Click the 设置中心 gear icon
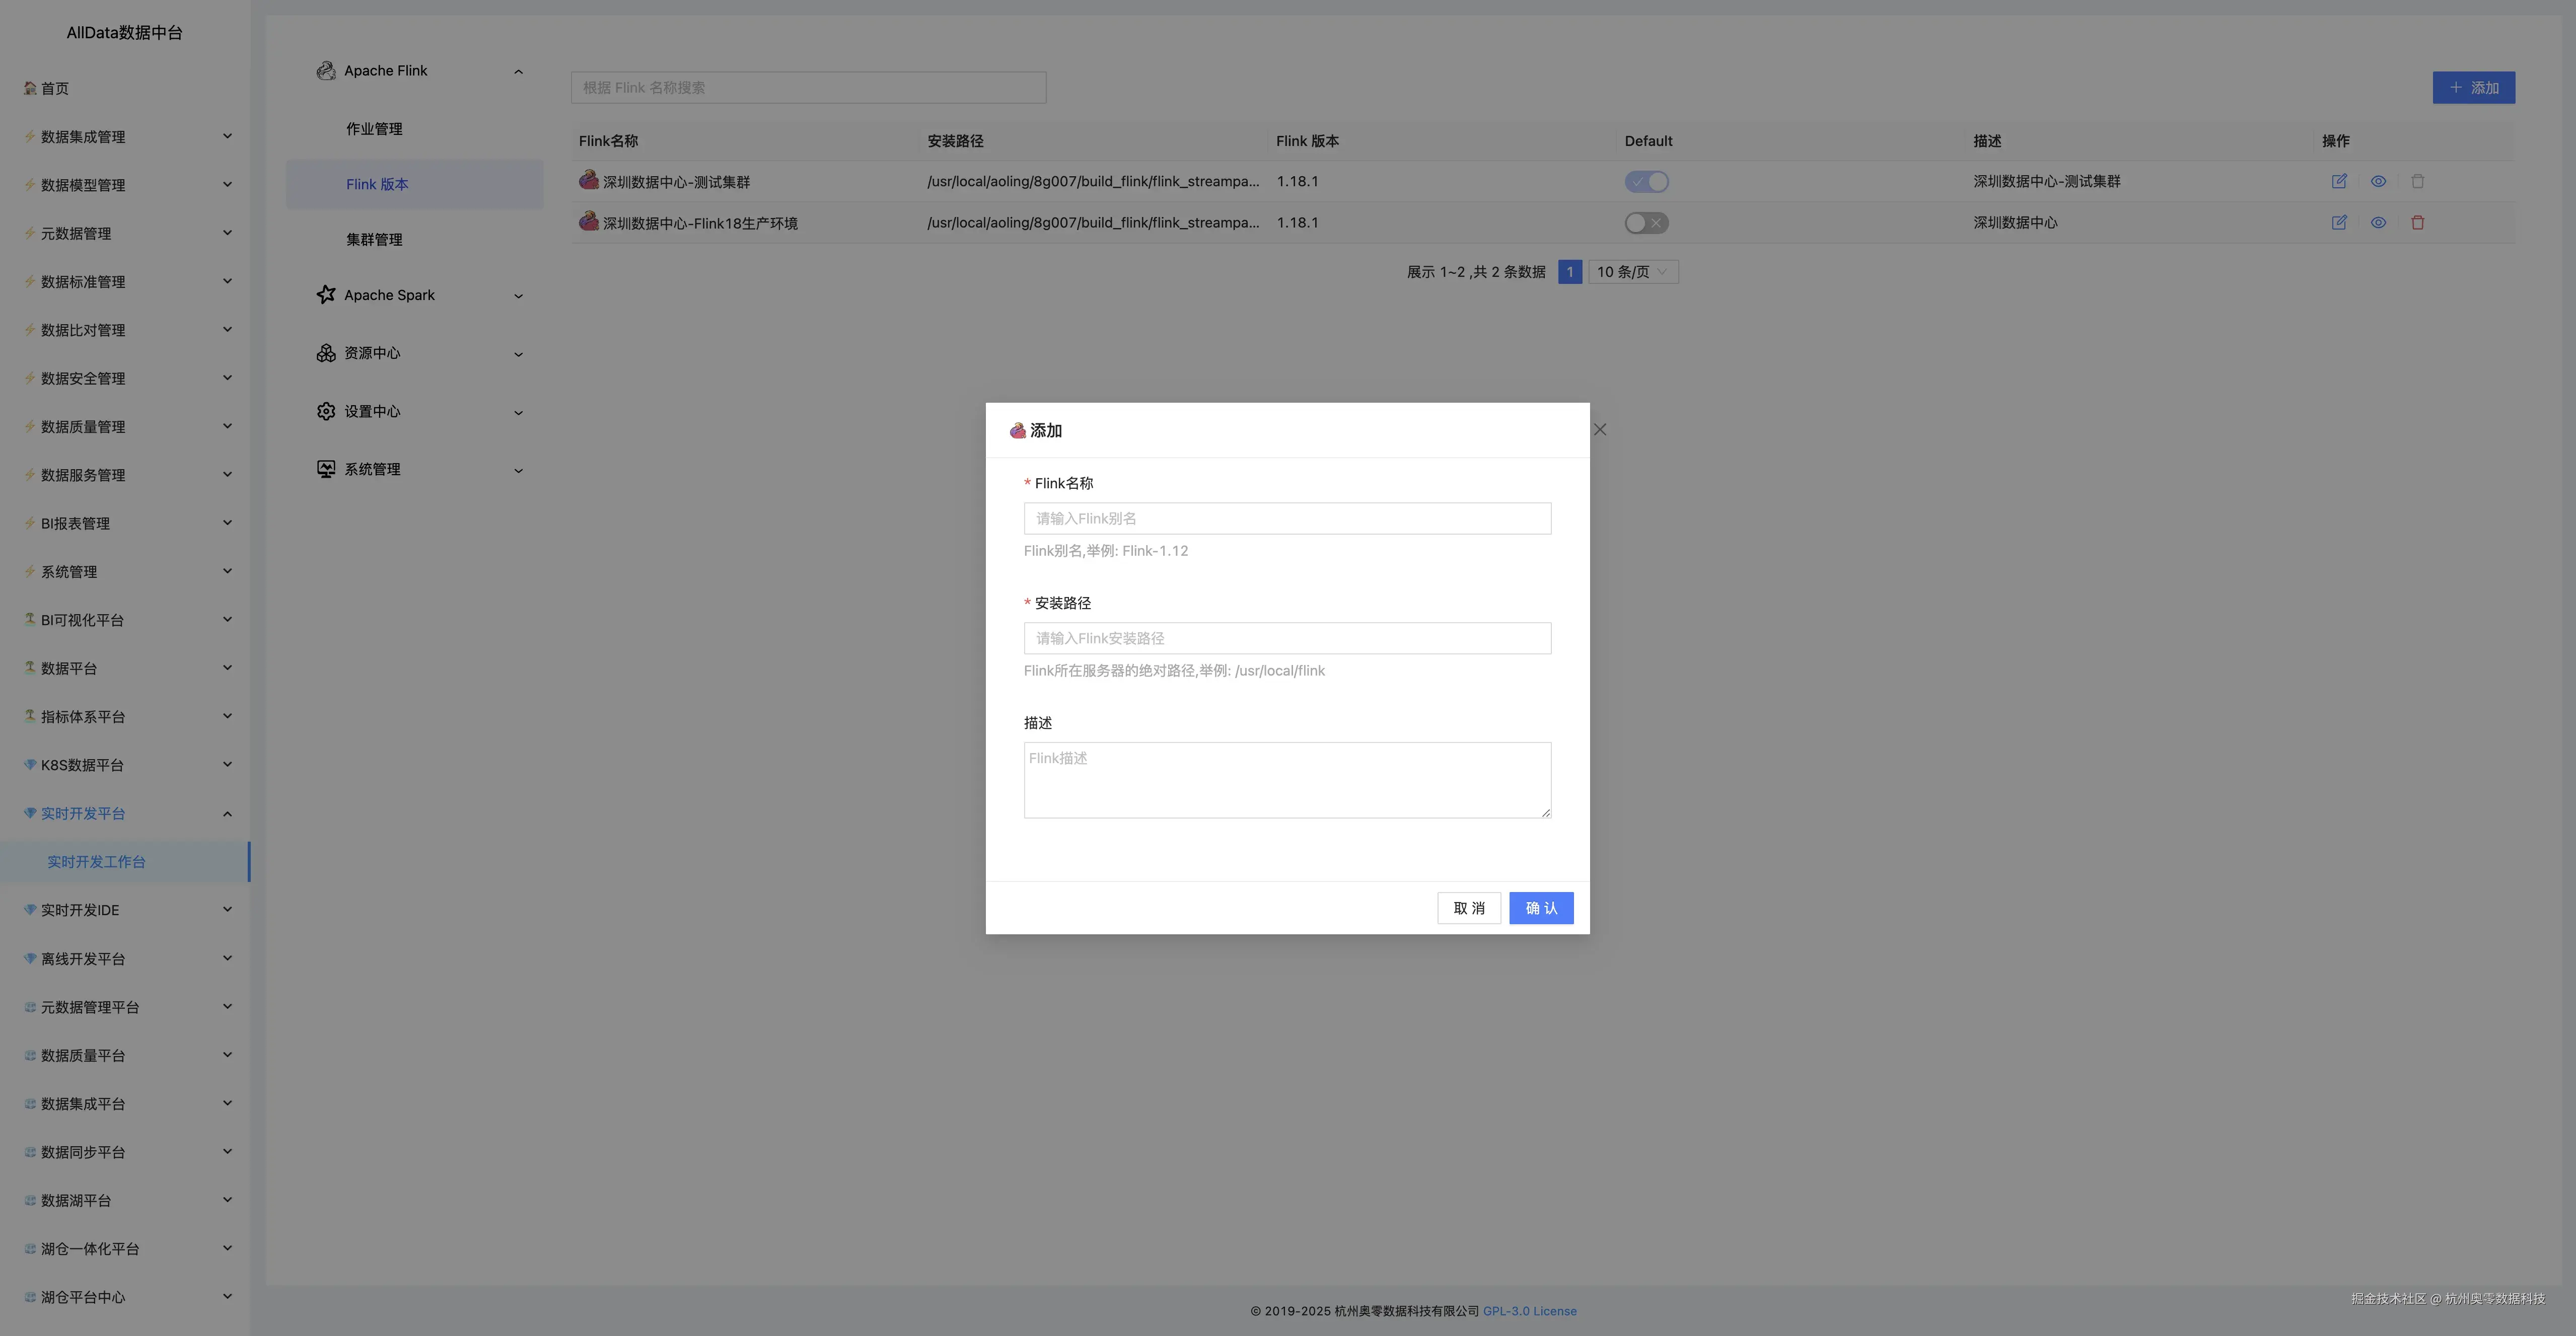2576x1336 pixels. click(326, 411)
